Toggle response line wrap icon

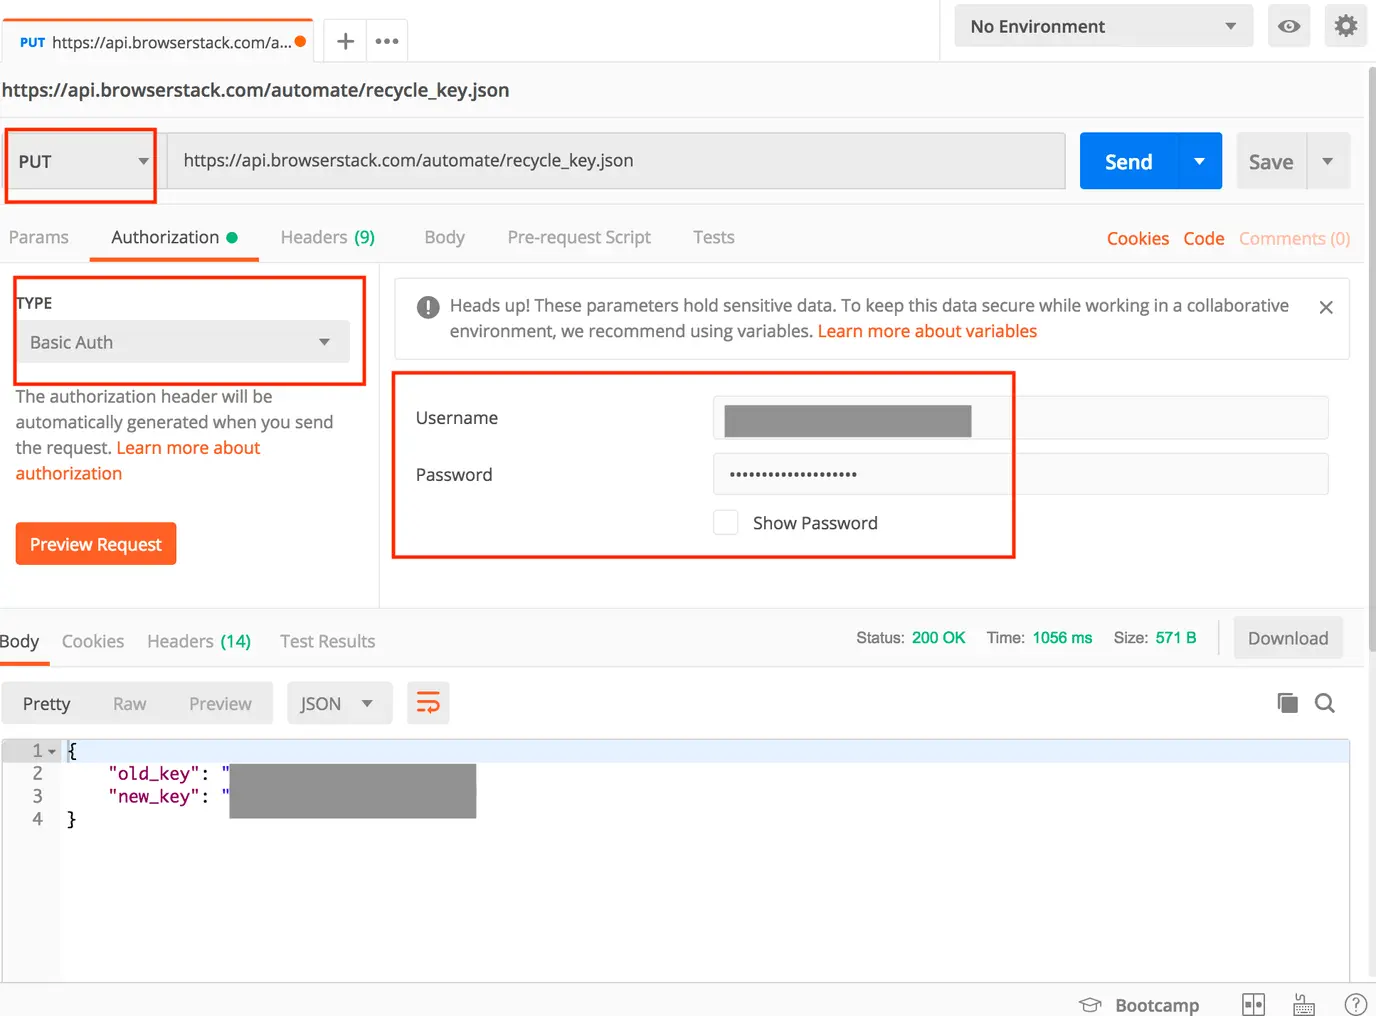pos(428,703)
